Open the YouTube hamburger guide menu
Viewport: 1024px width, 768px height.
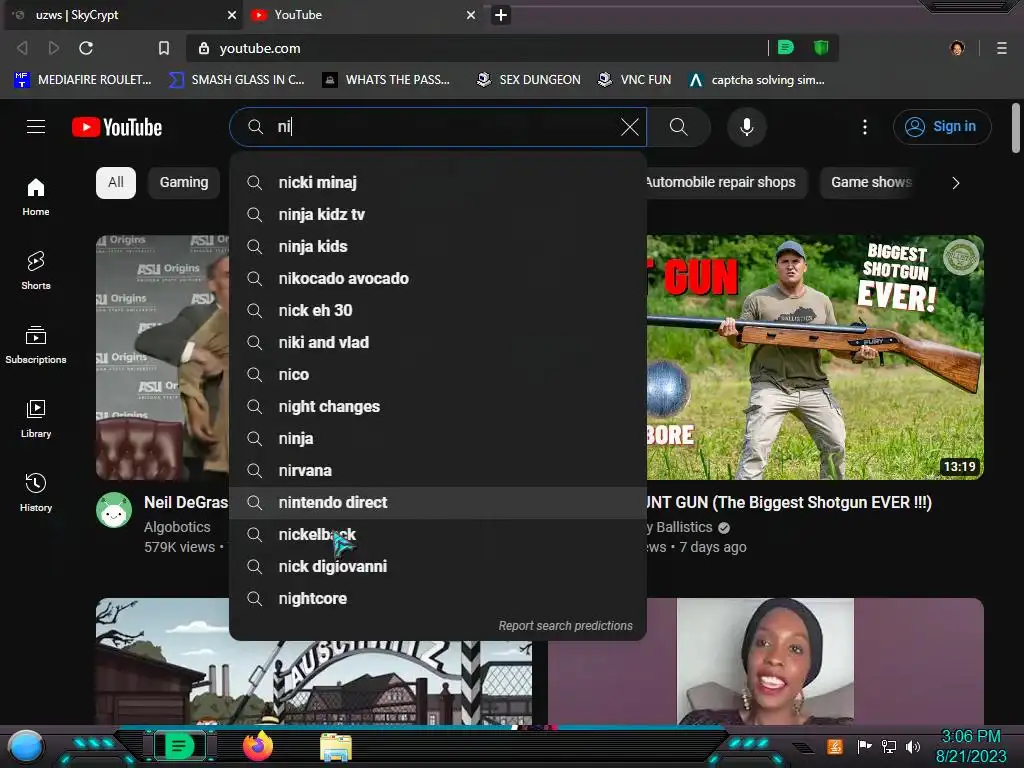coord(36,127)
